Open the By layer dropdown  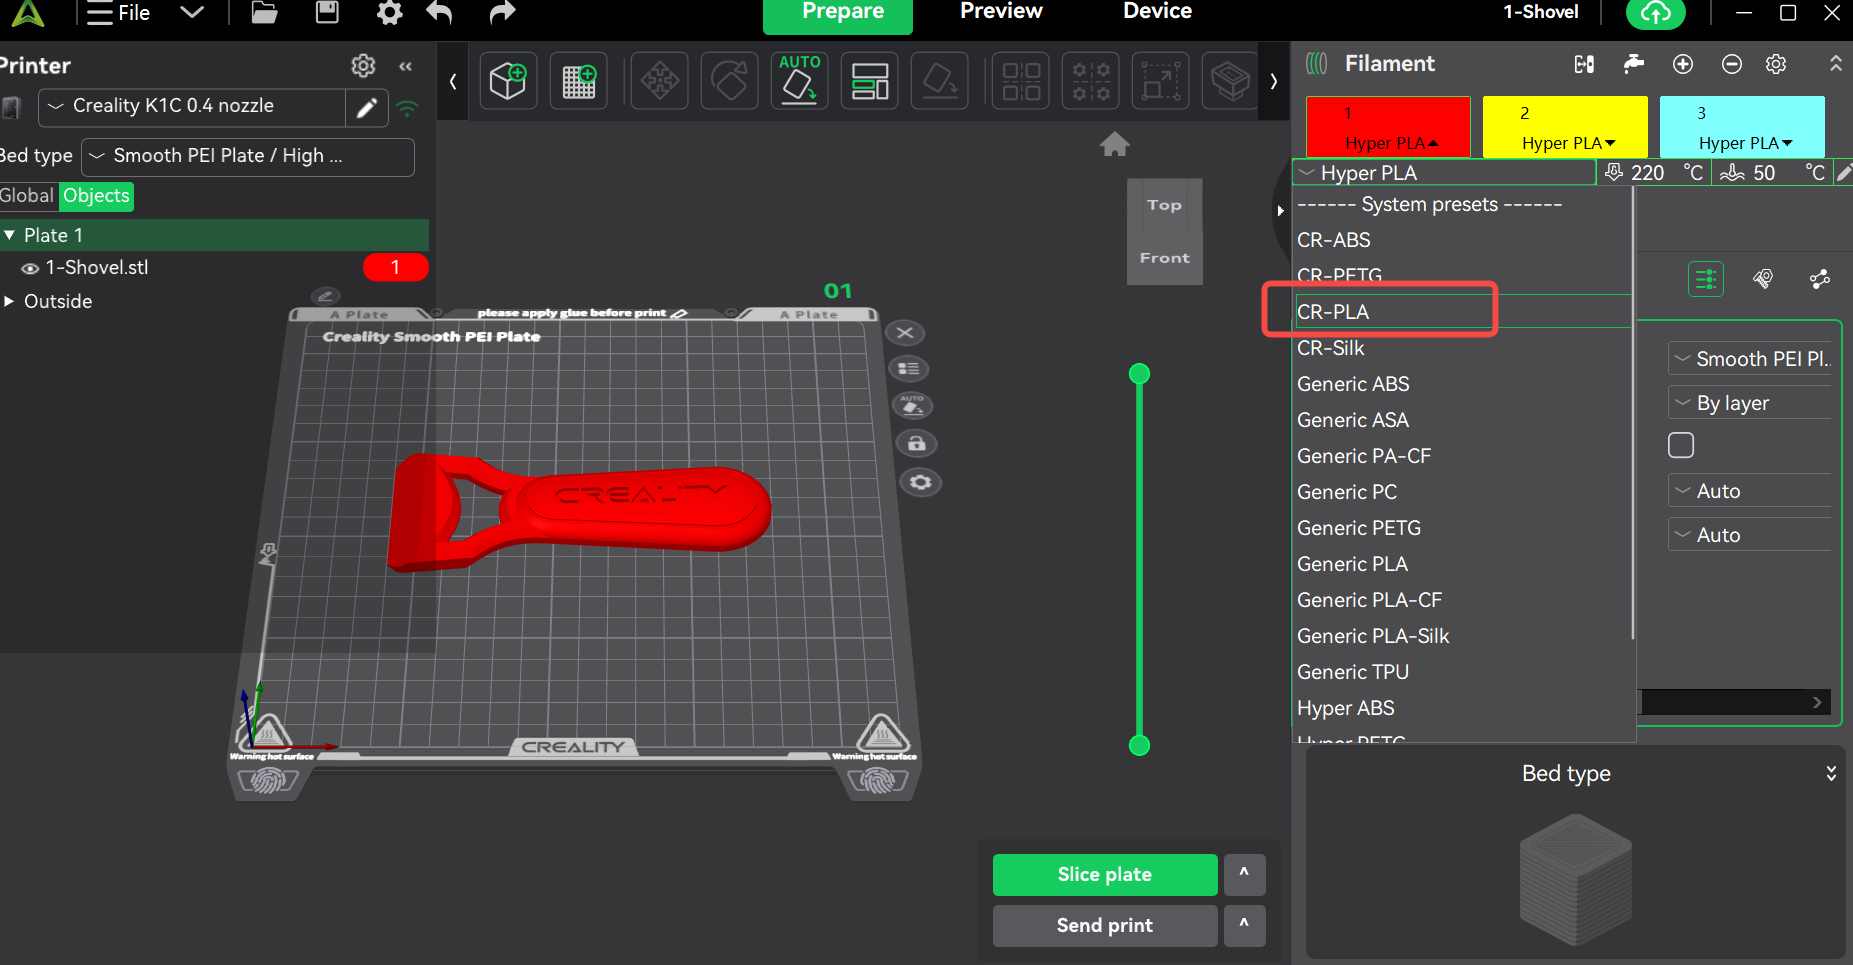pyautogui.click(x=1750, y=403)
